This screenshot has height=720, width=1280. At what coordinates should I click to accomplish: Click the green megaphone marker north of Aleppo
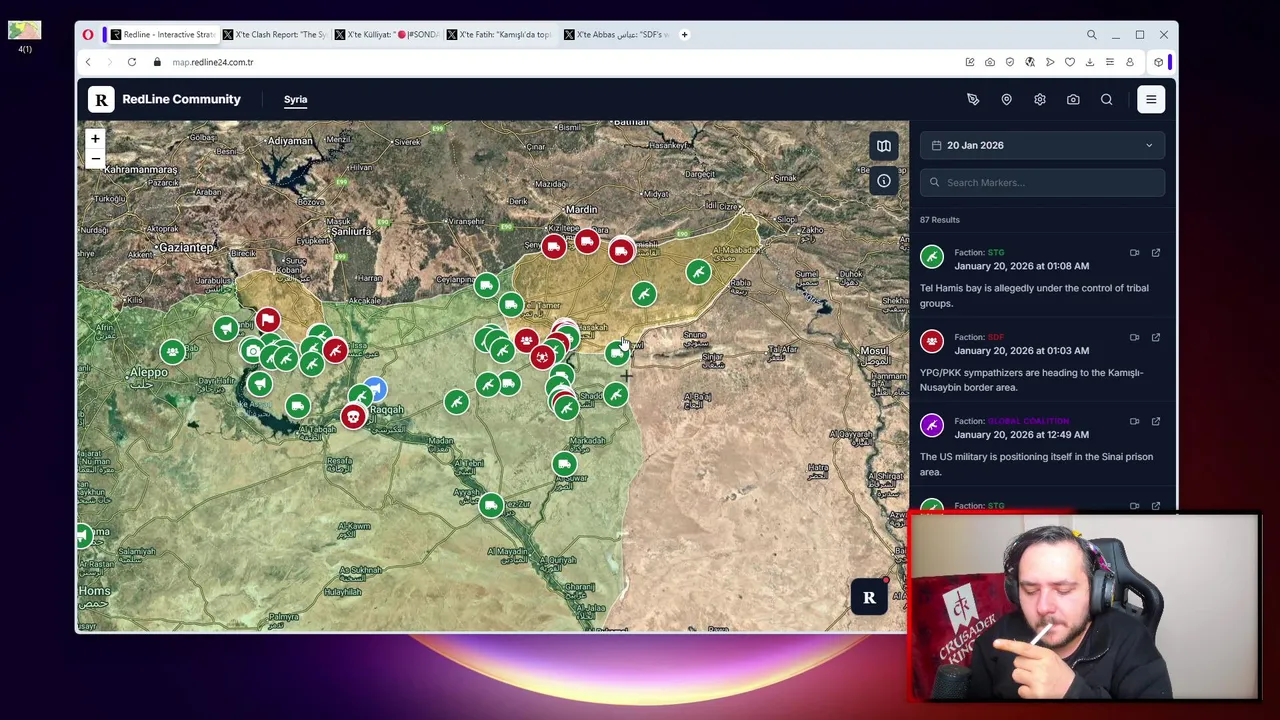coord(226,328)
